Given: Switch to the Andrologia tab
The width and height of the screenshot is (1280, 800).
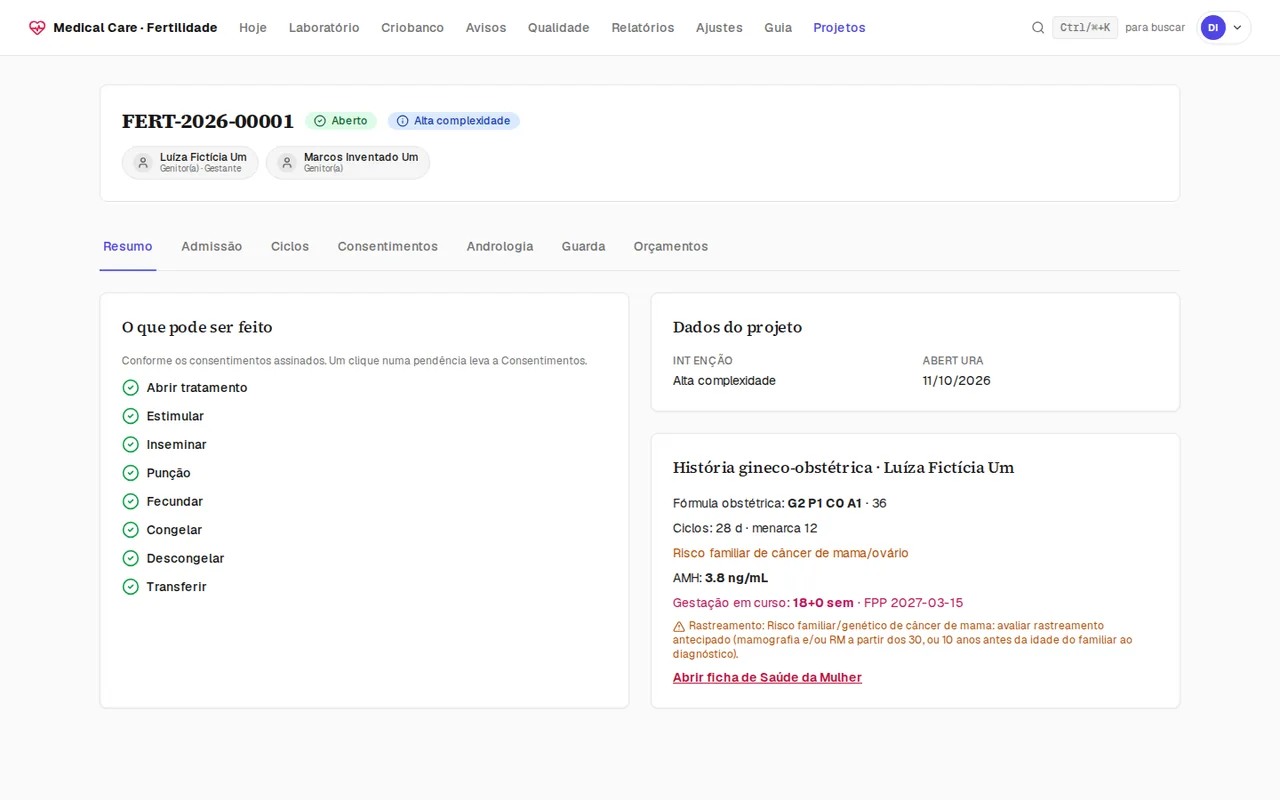Looking at the screenshot, I should 500,247.
